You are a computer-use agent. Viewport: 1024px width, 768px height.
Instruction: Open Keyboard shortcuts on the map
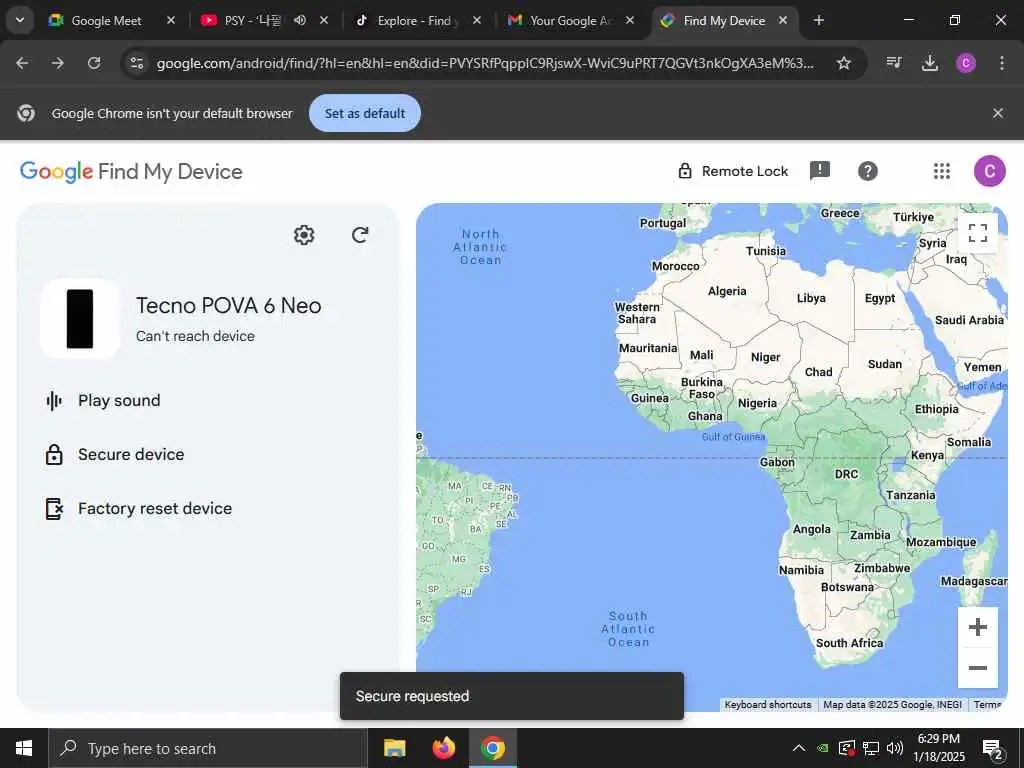pos(768,705)
